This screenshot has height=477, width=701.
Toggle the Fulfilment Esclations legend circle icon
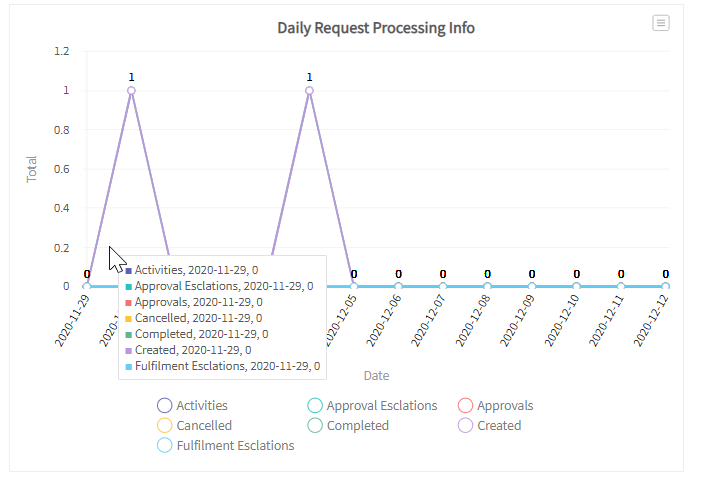(x=164, y=446)
